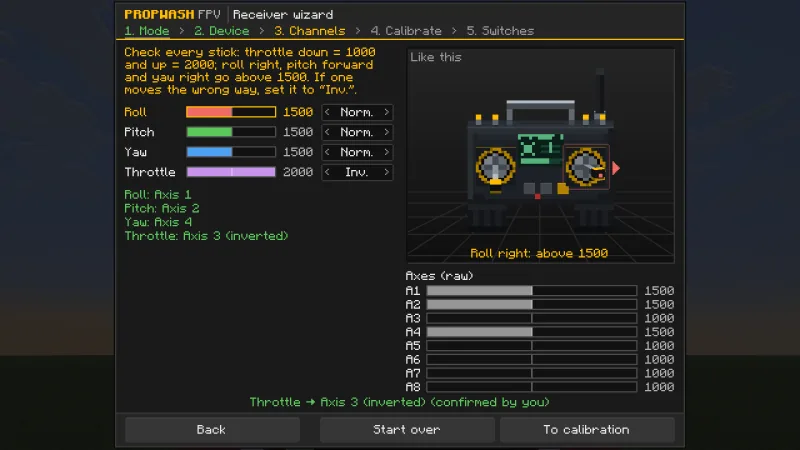Click the Roll value 1500
Viewport: 800px width, 450px height.
click(298, 112)
